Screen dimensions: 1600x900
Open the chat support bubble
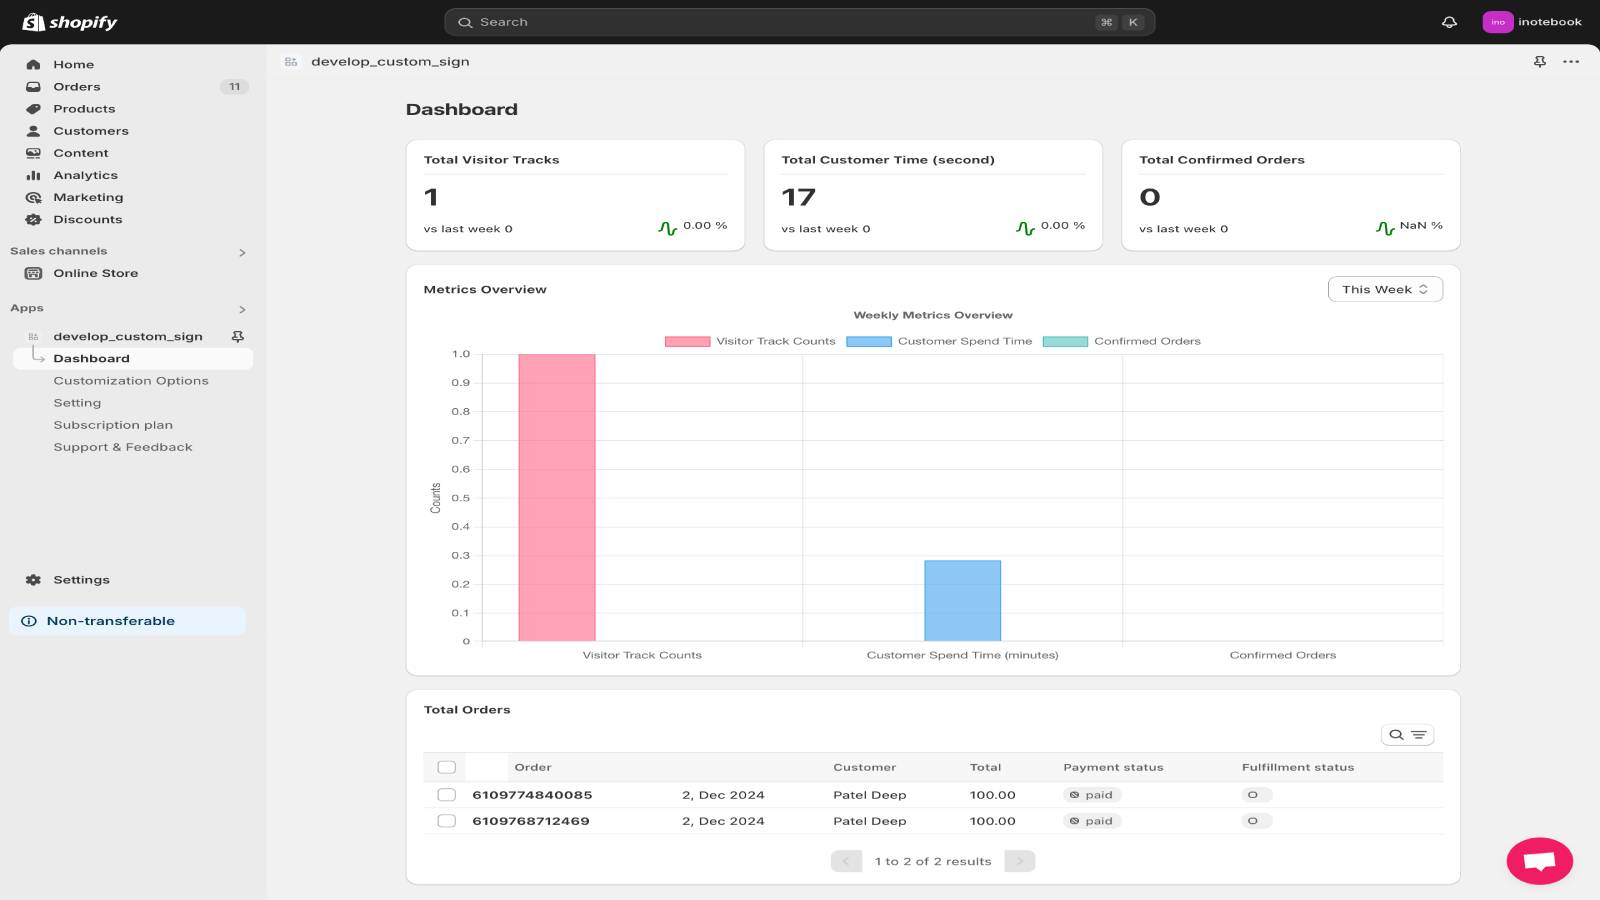1539,861
